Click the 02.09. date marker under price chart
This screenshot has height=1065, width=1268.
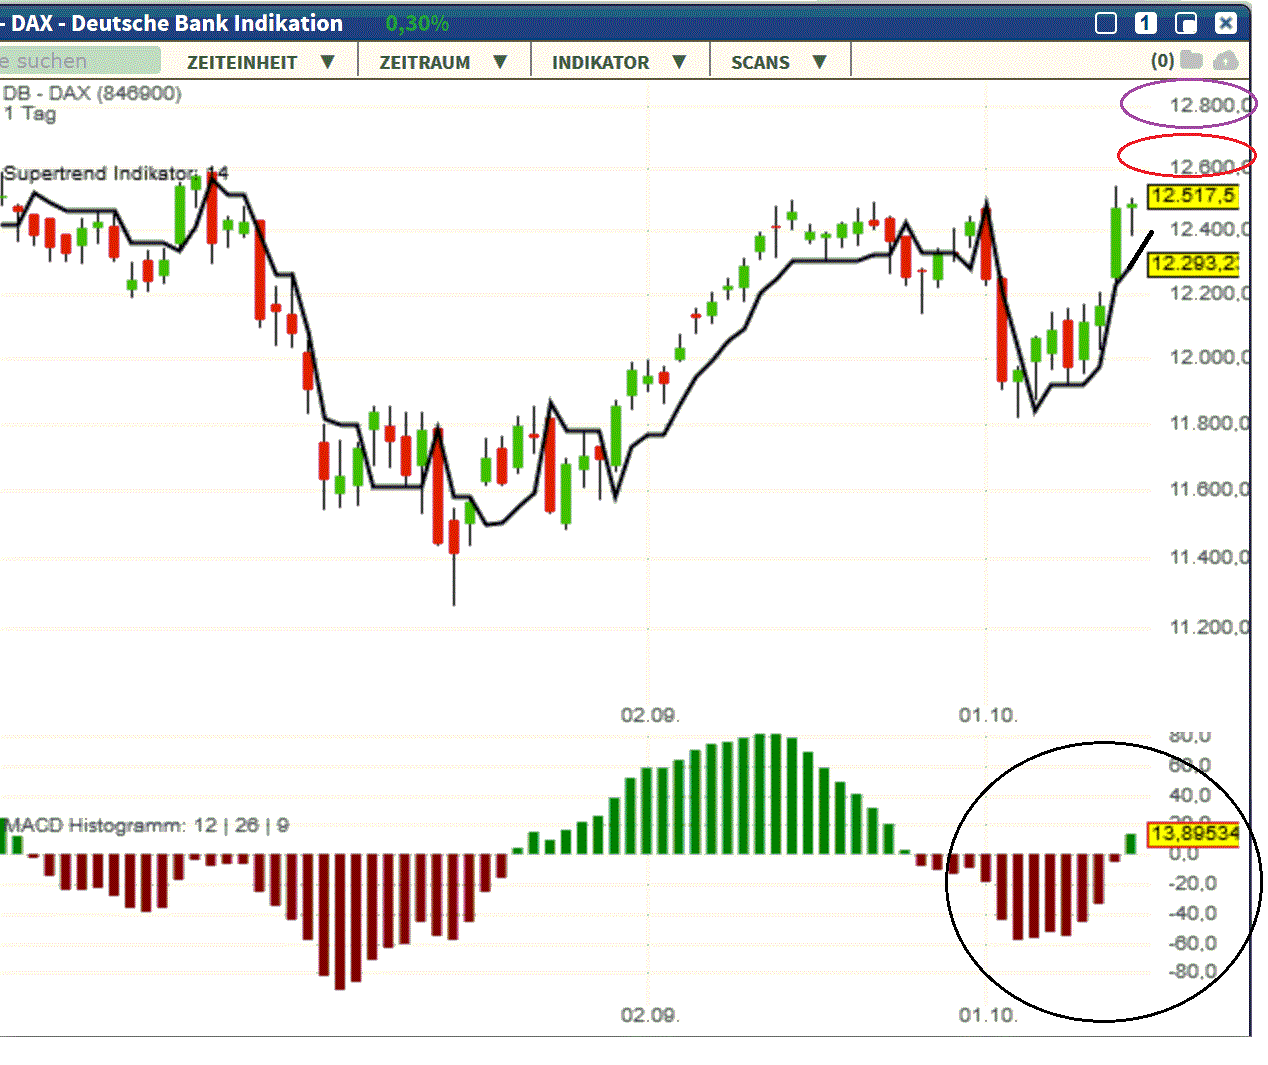point(650,715)
